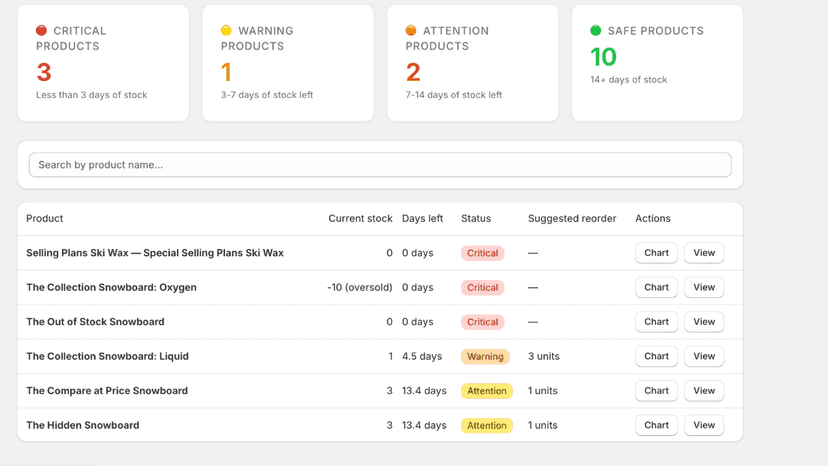
Task: Click the Attention badge for Compare at Price Snowboard
Action: coord(487,391)
